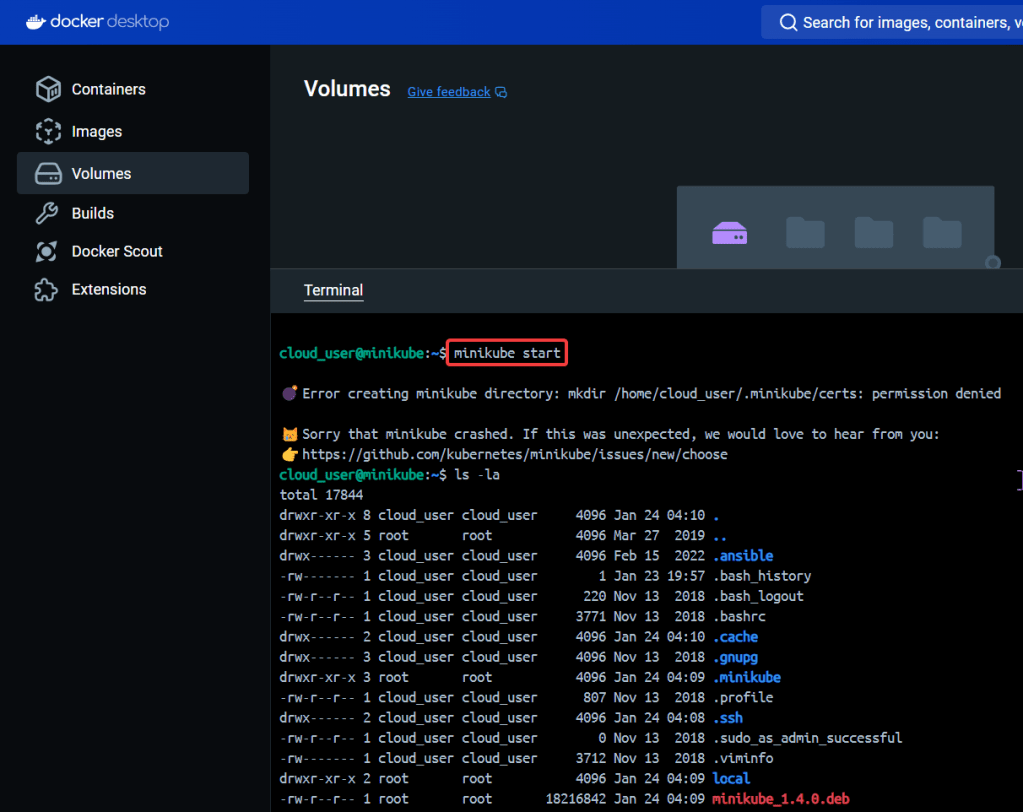Click the Docker Scout icon
1023x812 pixels.
click(48, 252)
